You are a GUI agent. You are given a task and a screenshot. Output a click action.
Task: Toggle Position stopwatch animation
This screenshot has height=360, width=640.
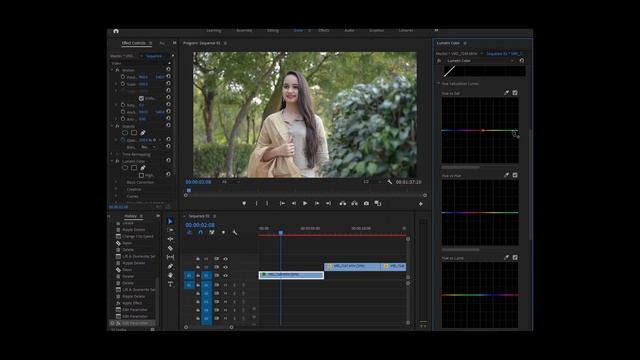(123, 77)
